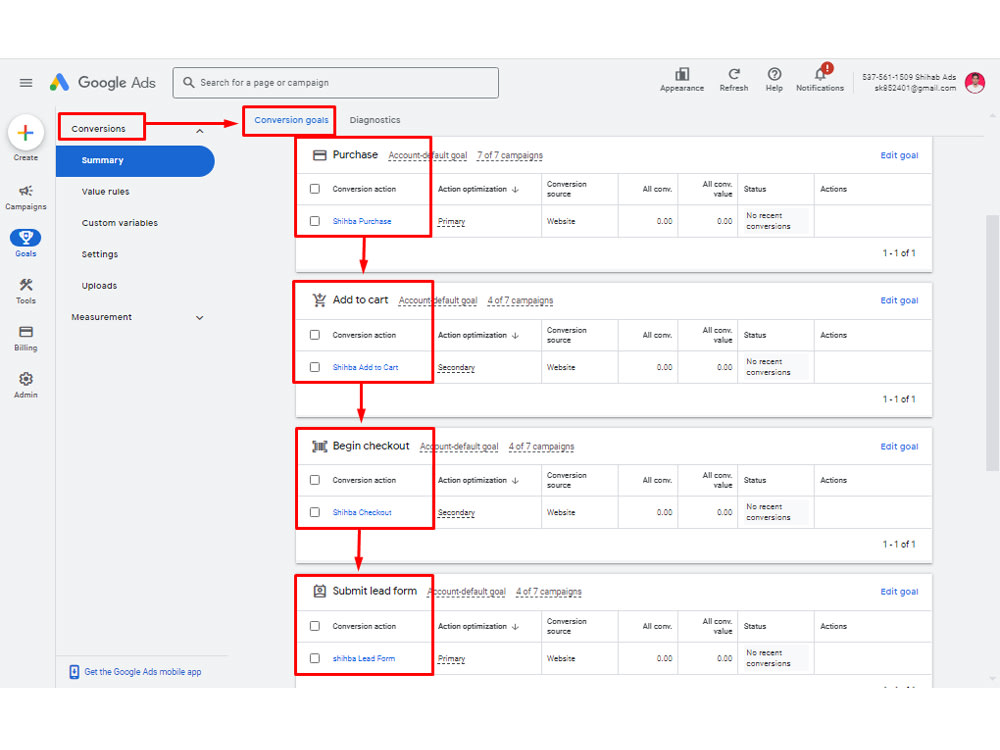Click 7 of 7 campaigns for Purchase
Image resolution: width=1000 pixels, height=750 pixels.
coord(510,156)
